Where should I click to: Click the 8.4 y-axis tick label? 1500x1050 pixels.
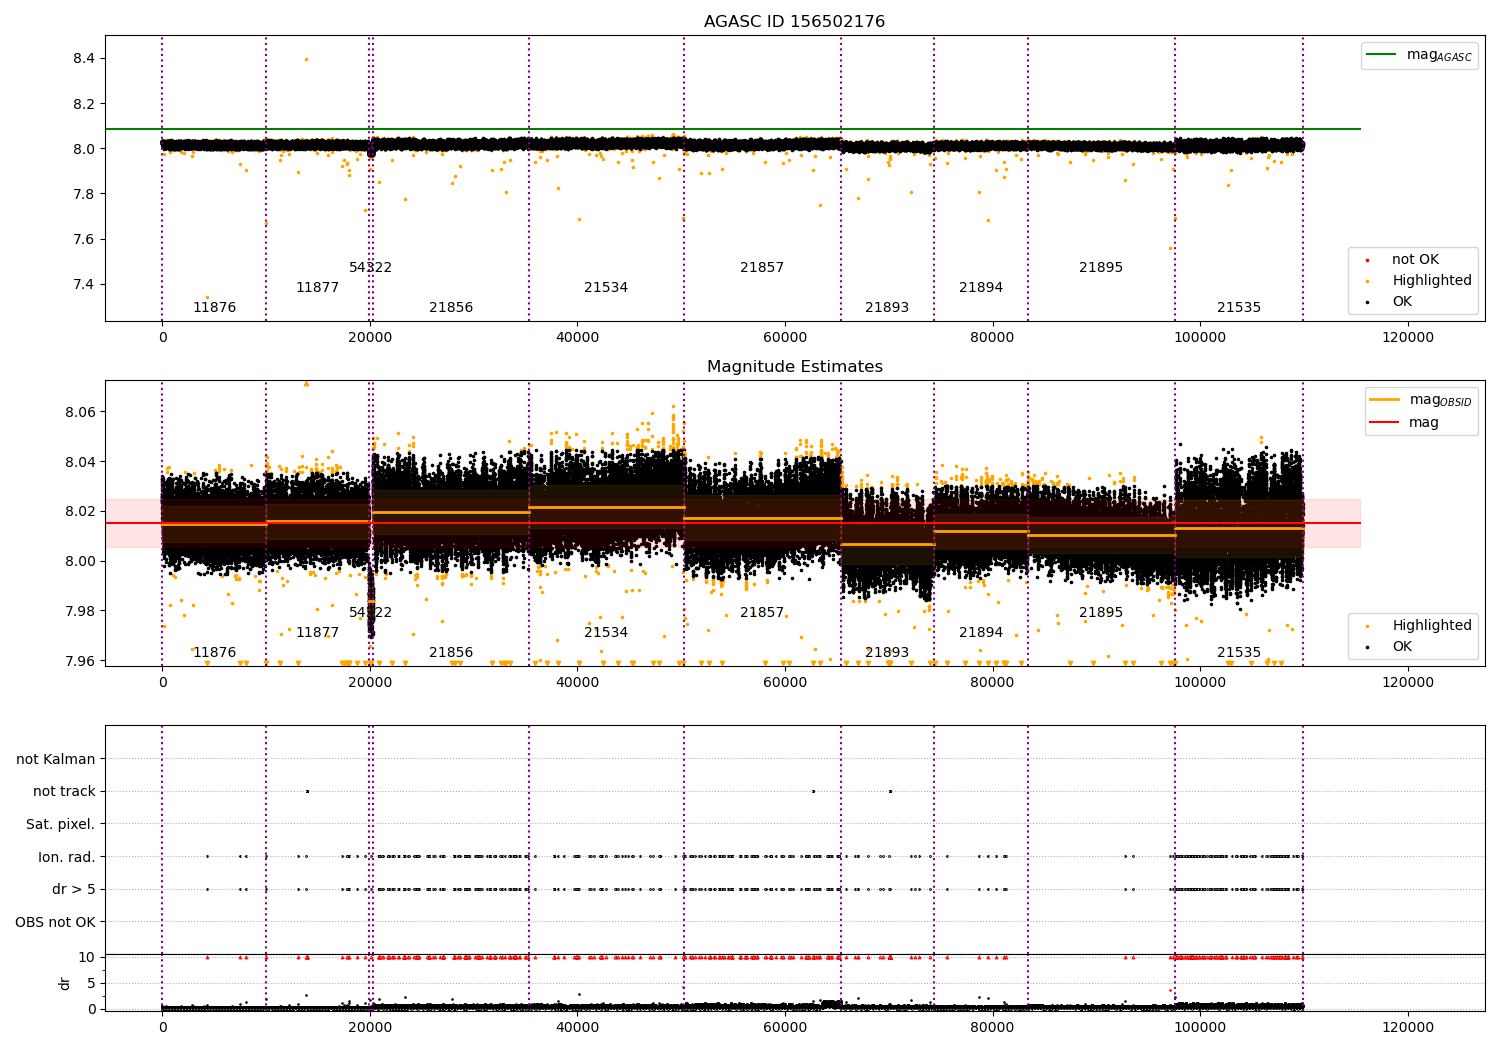(x=84, y=59)
